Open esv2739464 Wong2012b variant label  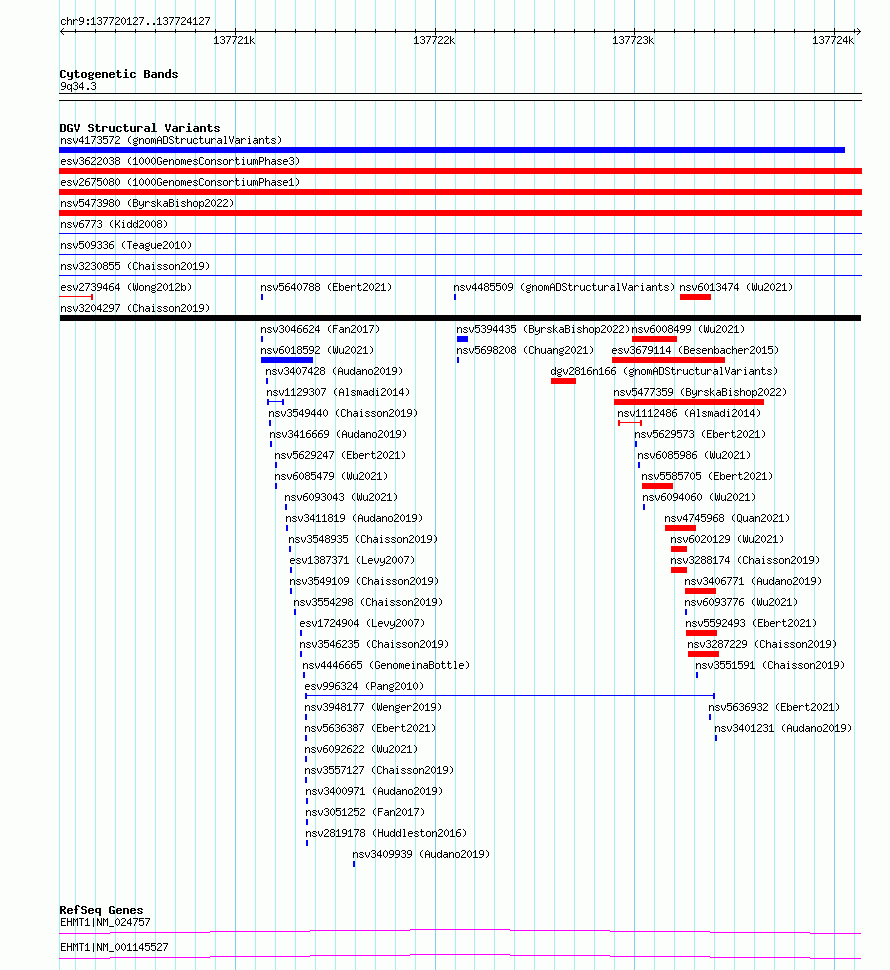coord(126,288)
